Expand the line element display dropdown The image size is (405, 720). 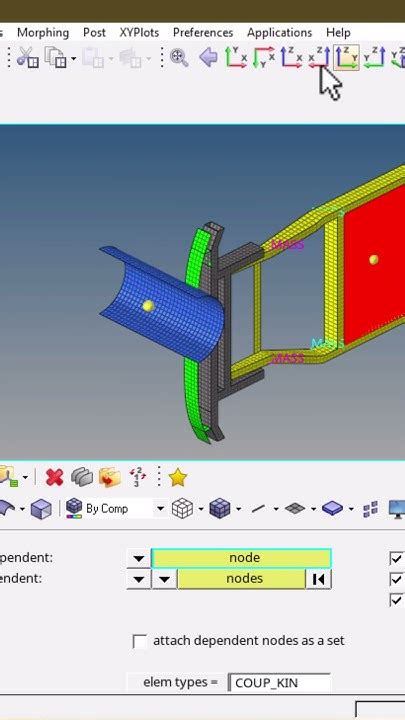tap(276, 509)
